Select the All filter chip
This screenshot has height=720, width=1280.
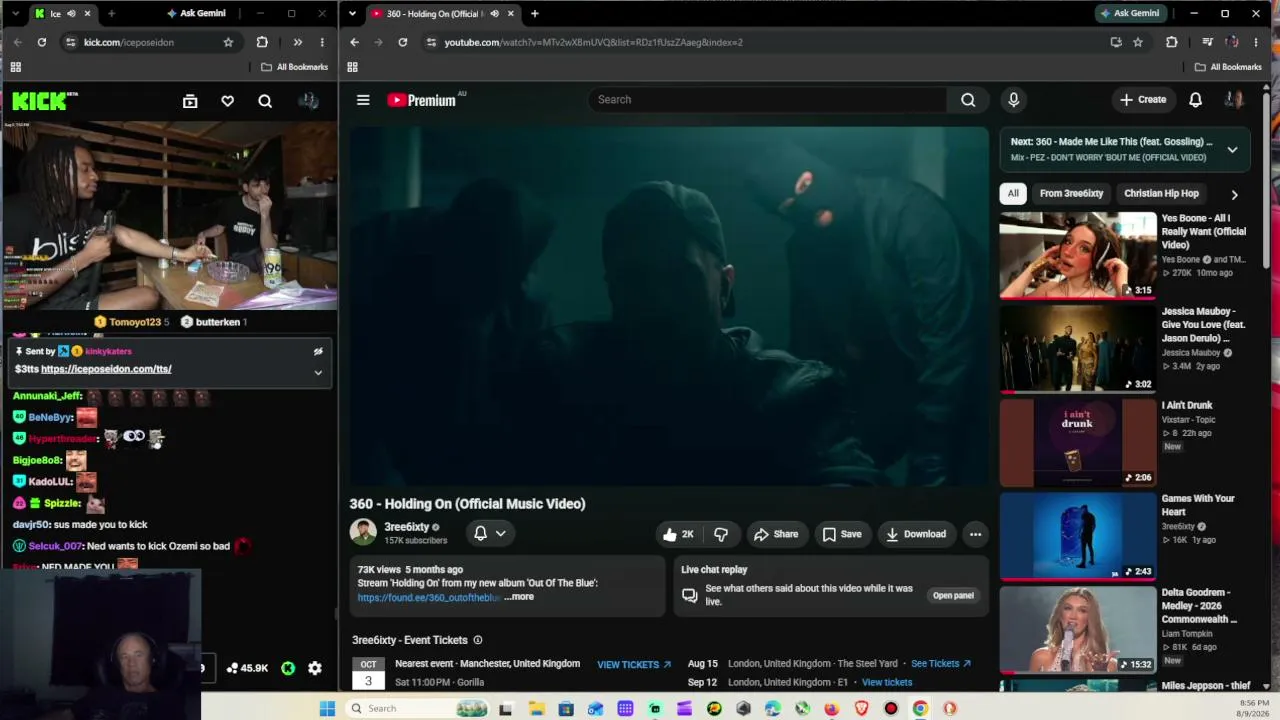coord(1013,194)
